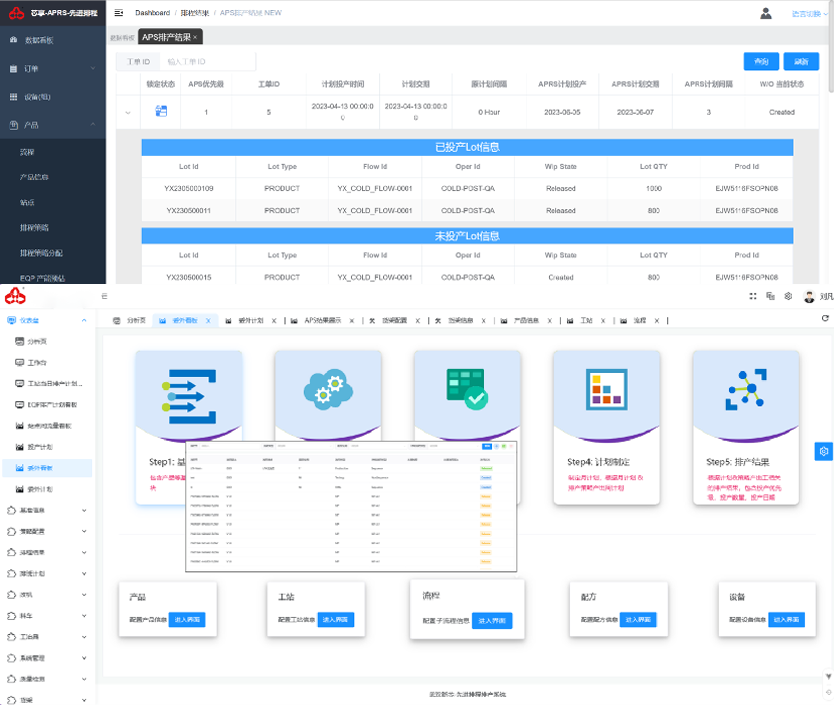Click 进入界面 button on 配方 card

click(x=638, y=619)
